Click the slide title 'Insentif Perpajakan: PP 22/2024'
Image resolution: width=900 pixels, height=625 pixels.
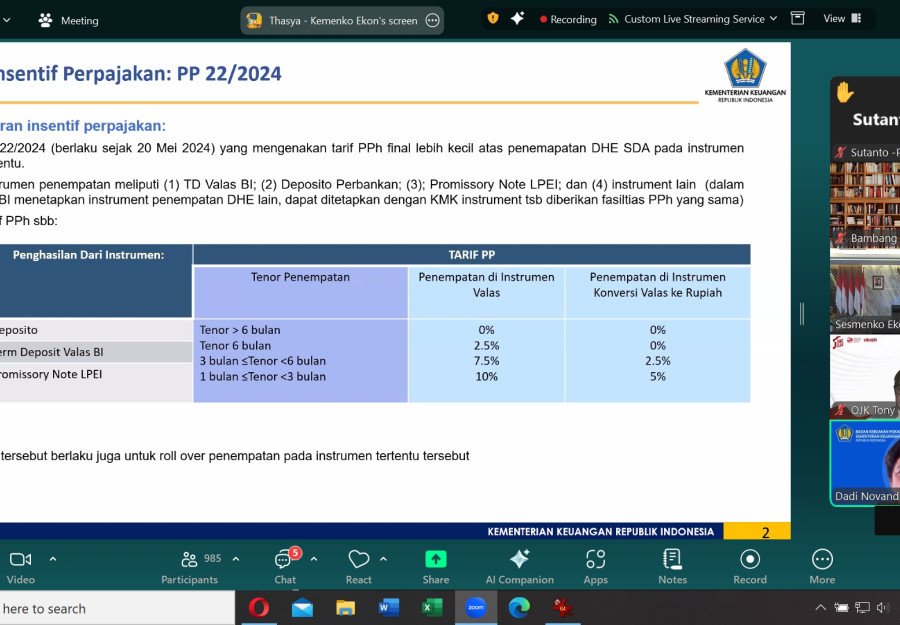pyautogui.click(x=141, y=73)
